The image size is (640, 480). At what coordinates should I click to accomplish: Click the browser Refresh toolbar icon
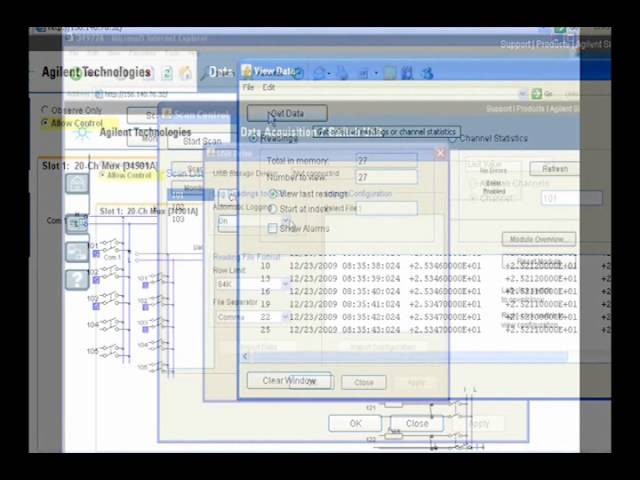[x=166, y=73]
